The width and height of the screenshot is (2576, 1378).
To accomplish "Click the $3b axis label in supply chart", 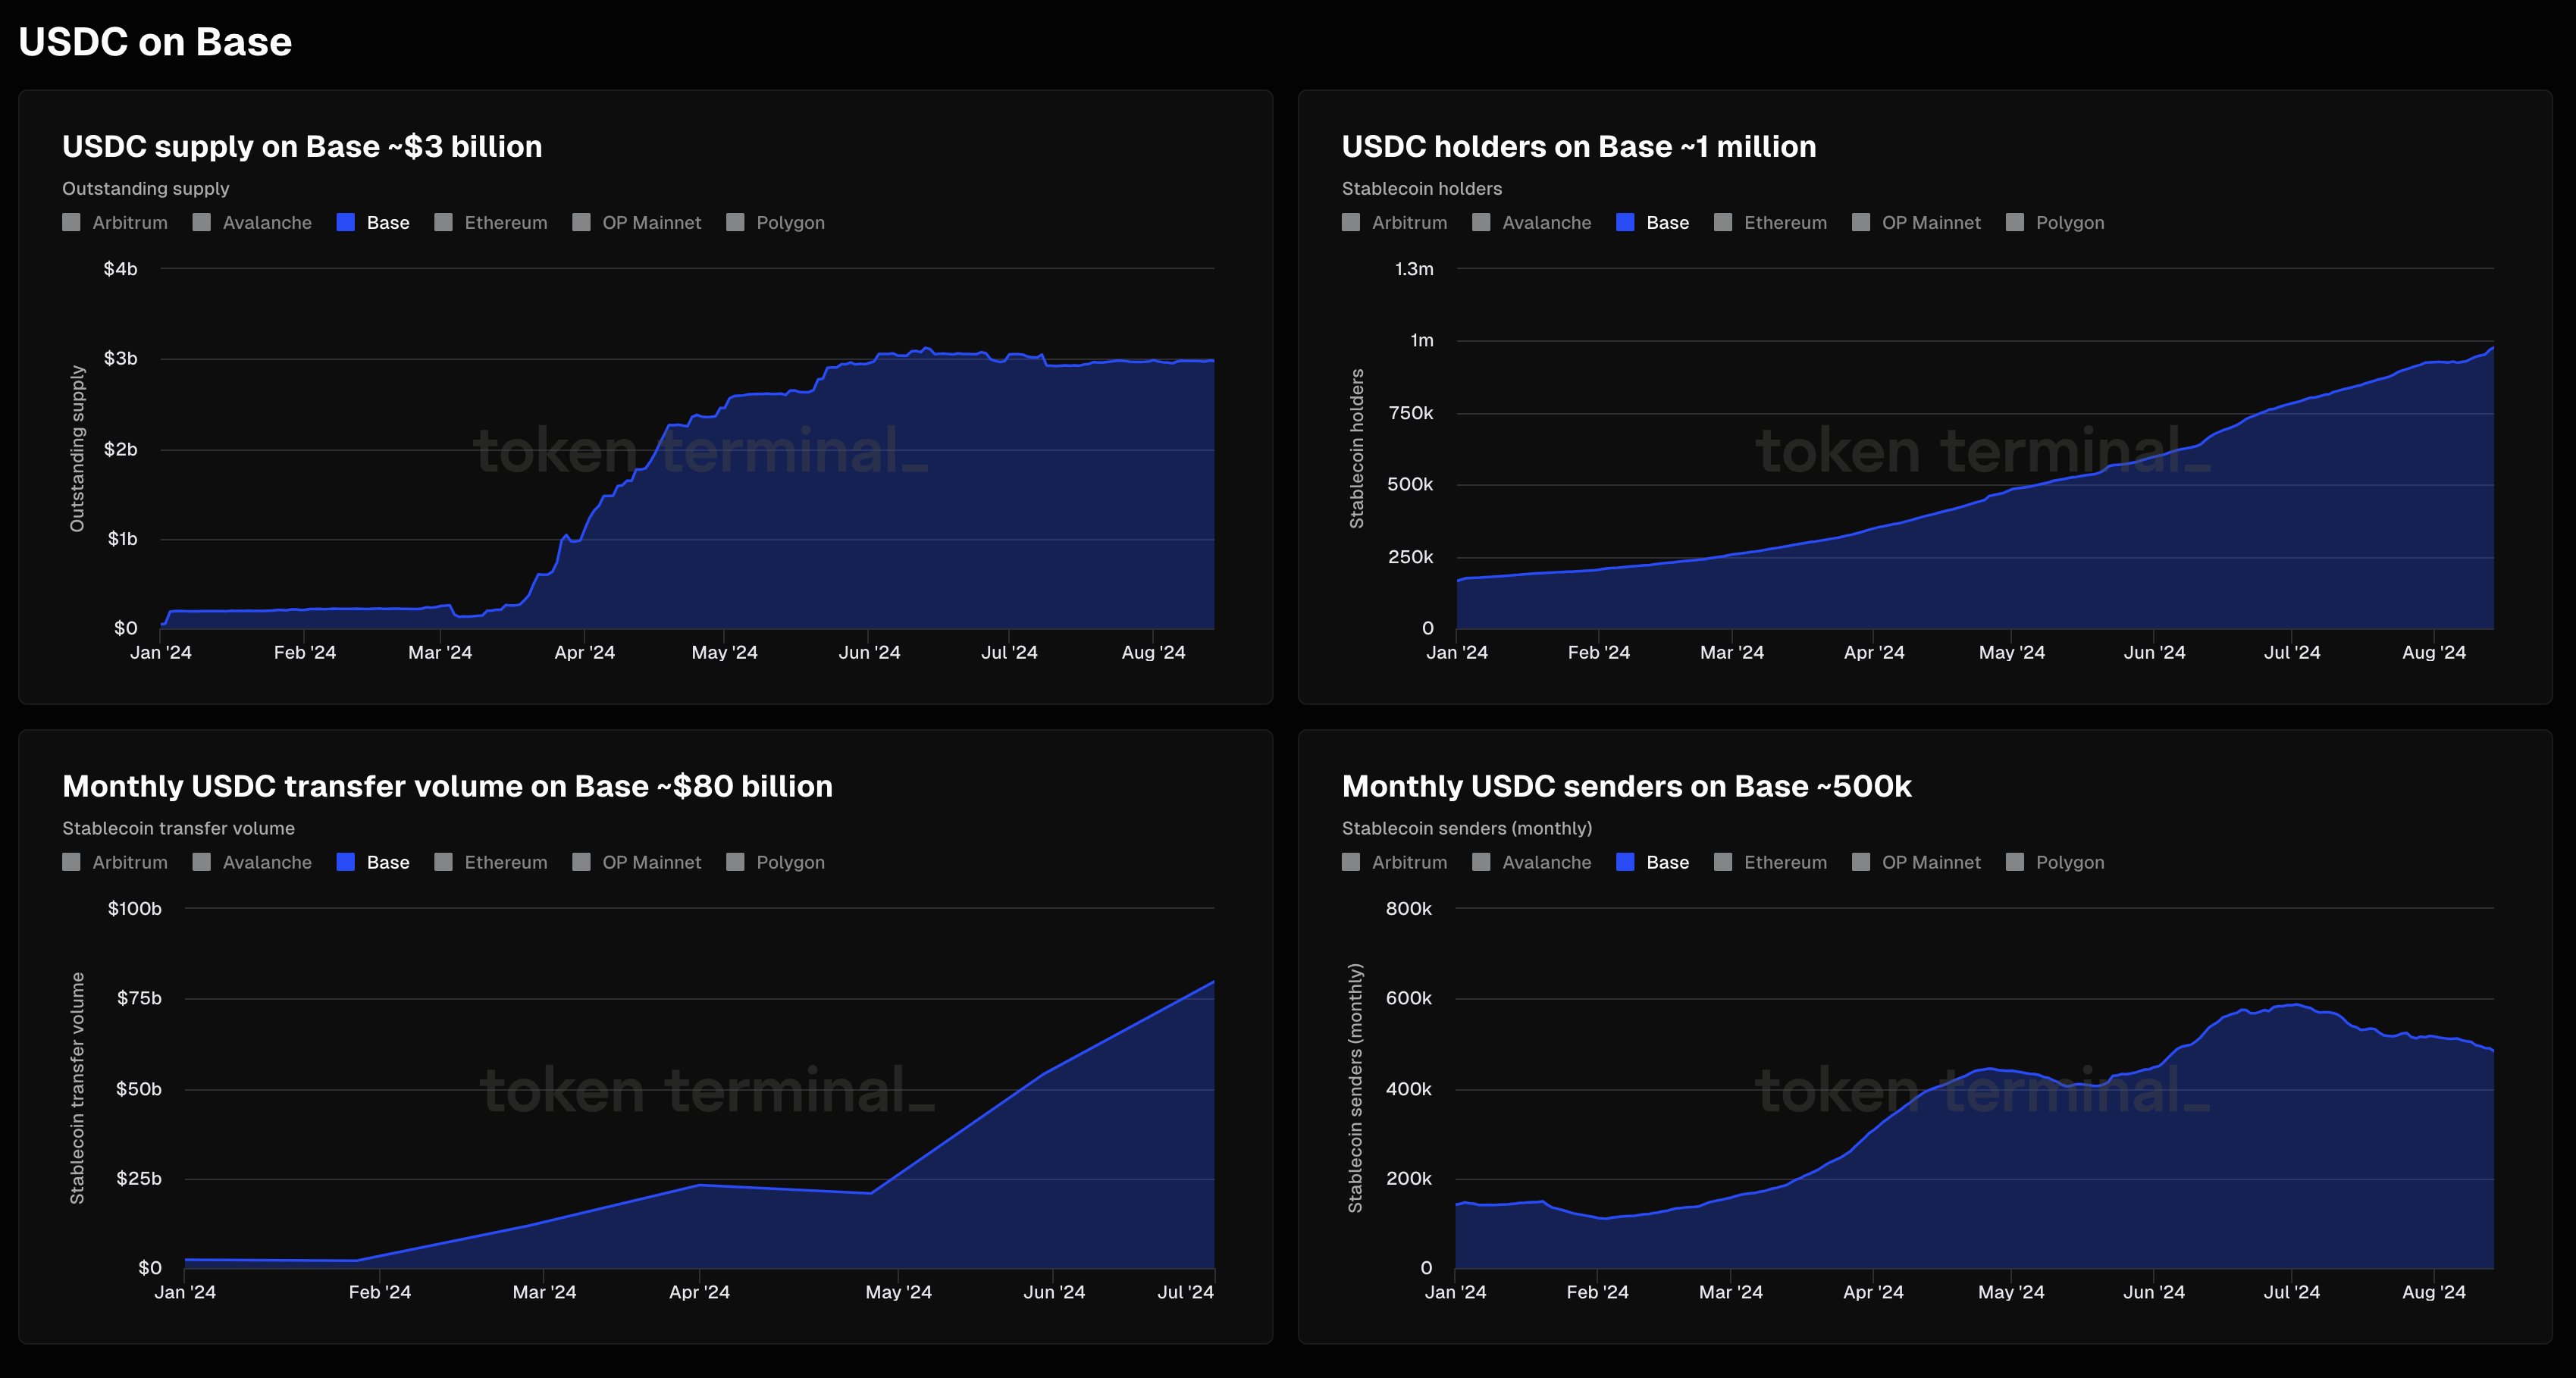I will click(x=121, y=358).
